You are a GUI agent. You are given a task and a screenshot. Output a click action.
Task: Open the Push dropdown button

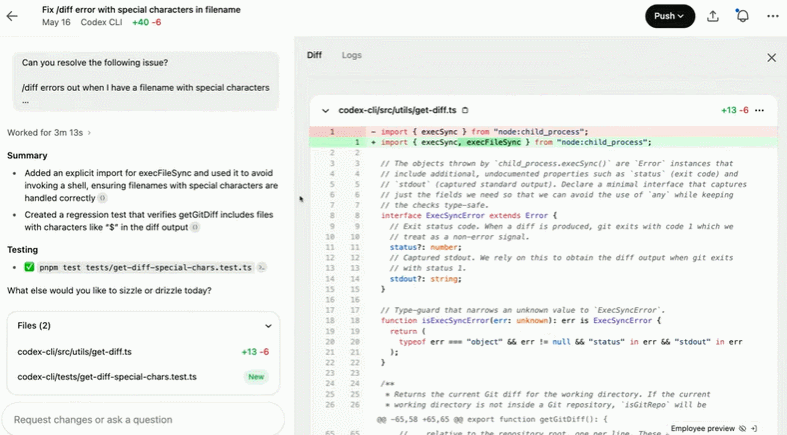pyautogui.click(x=670, y=16)
